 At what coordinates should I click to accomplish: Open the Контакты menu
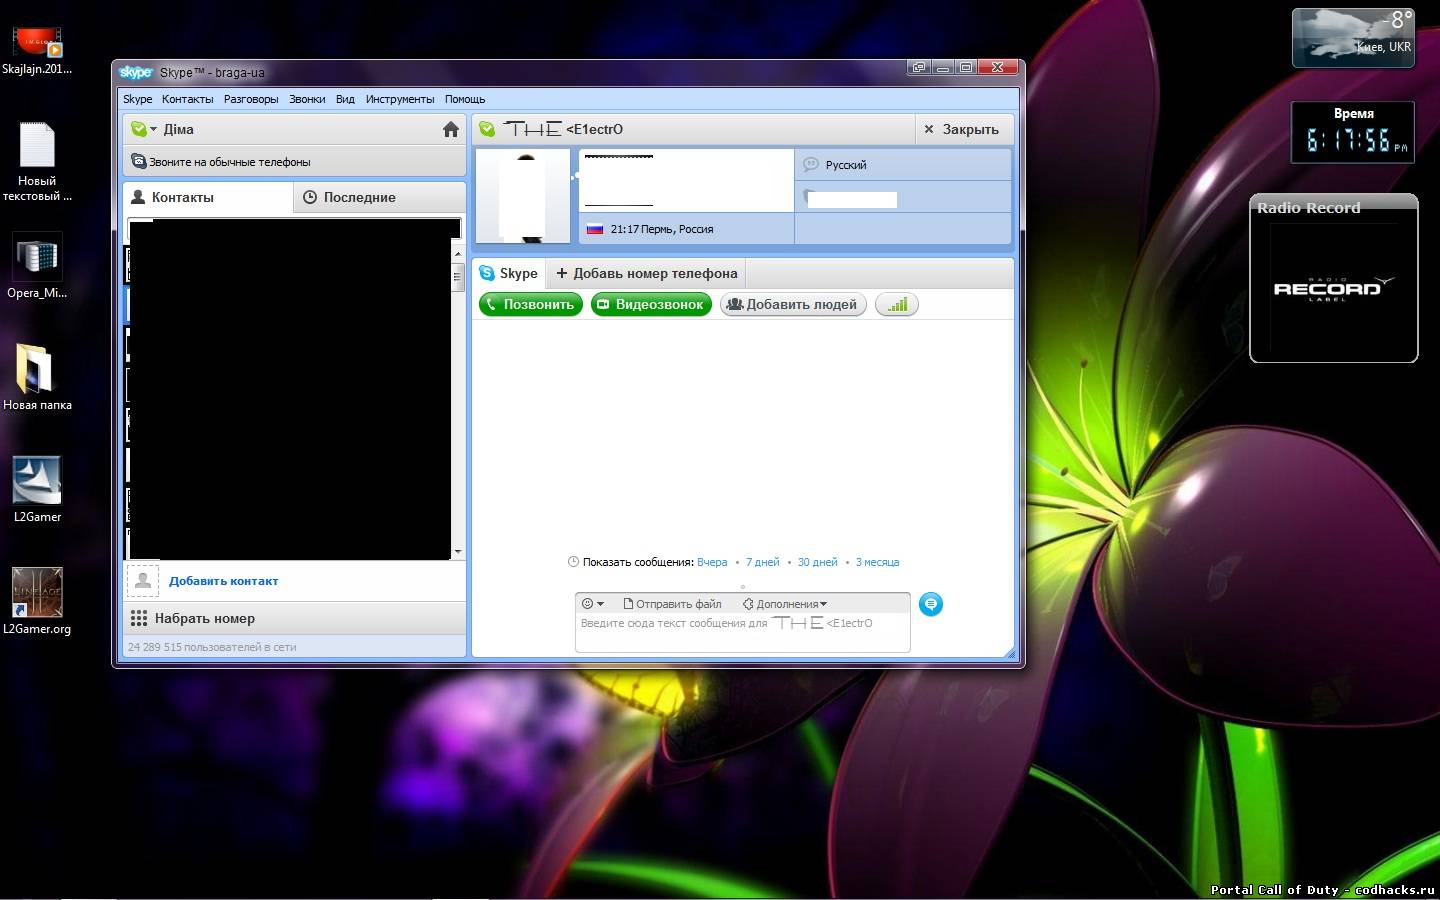[187, 99]
